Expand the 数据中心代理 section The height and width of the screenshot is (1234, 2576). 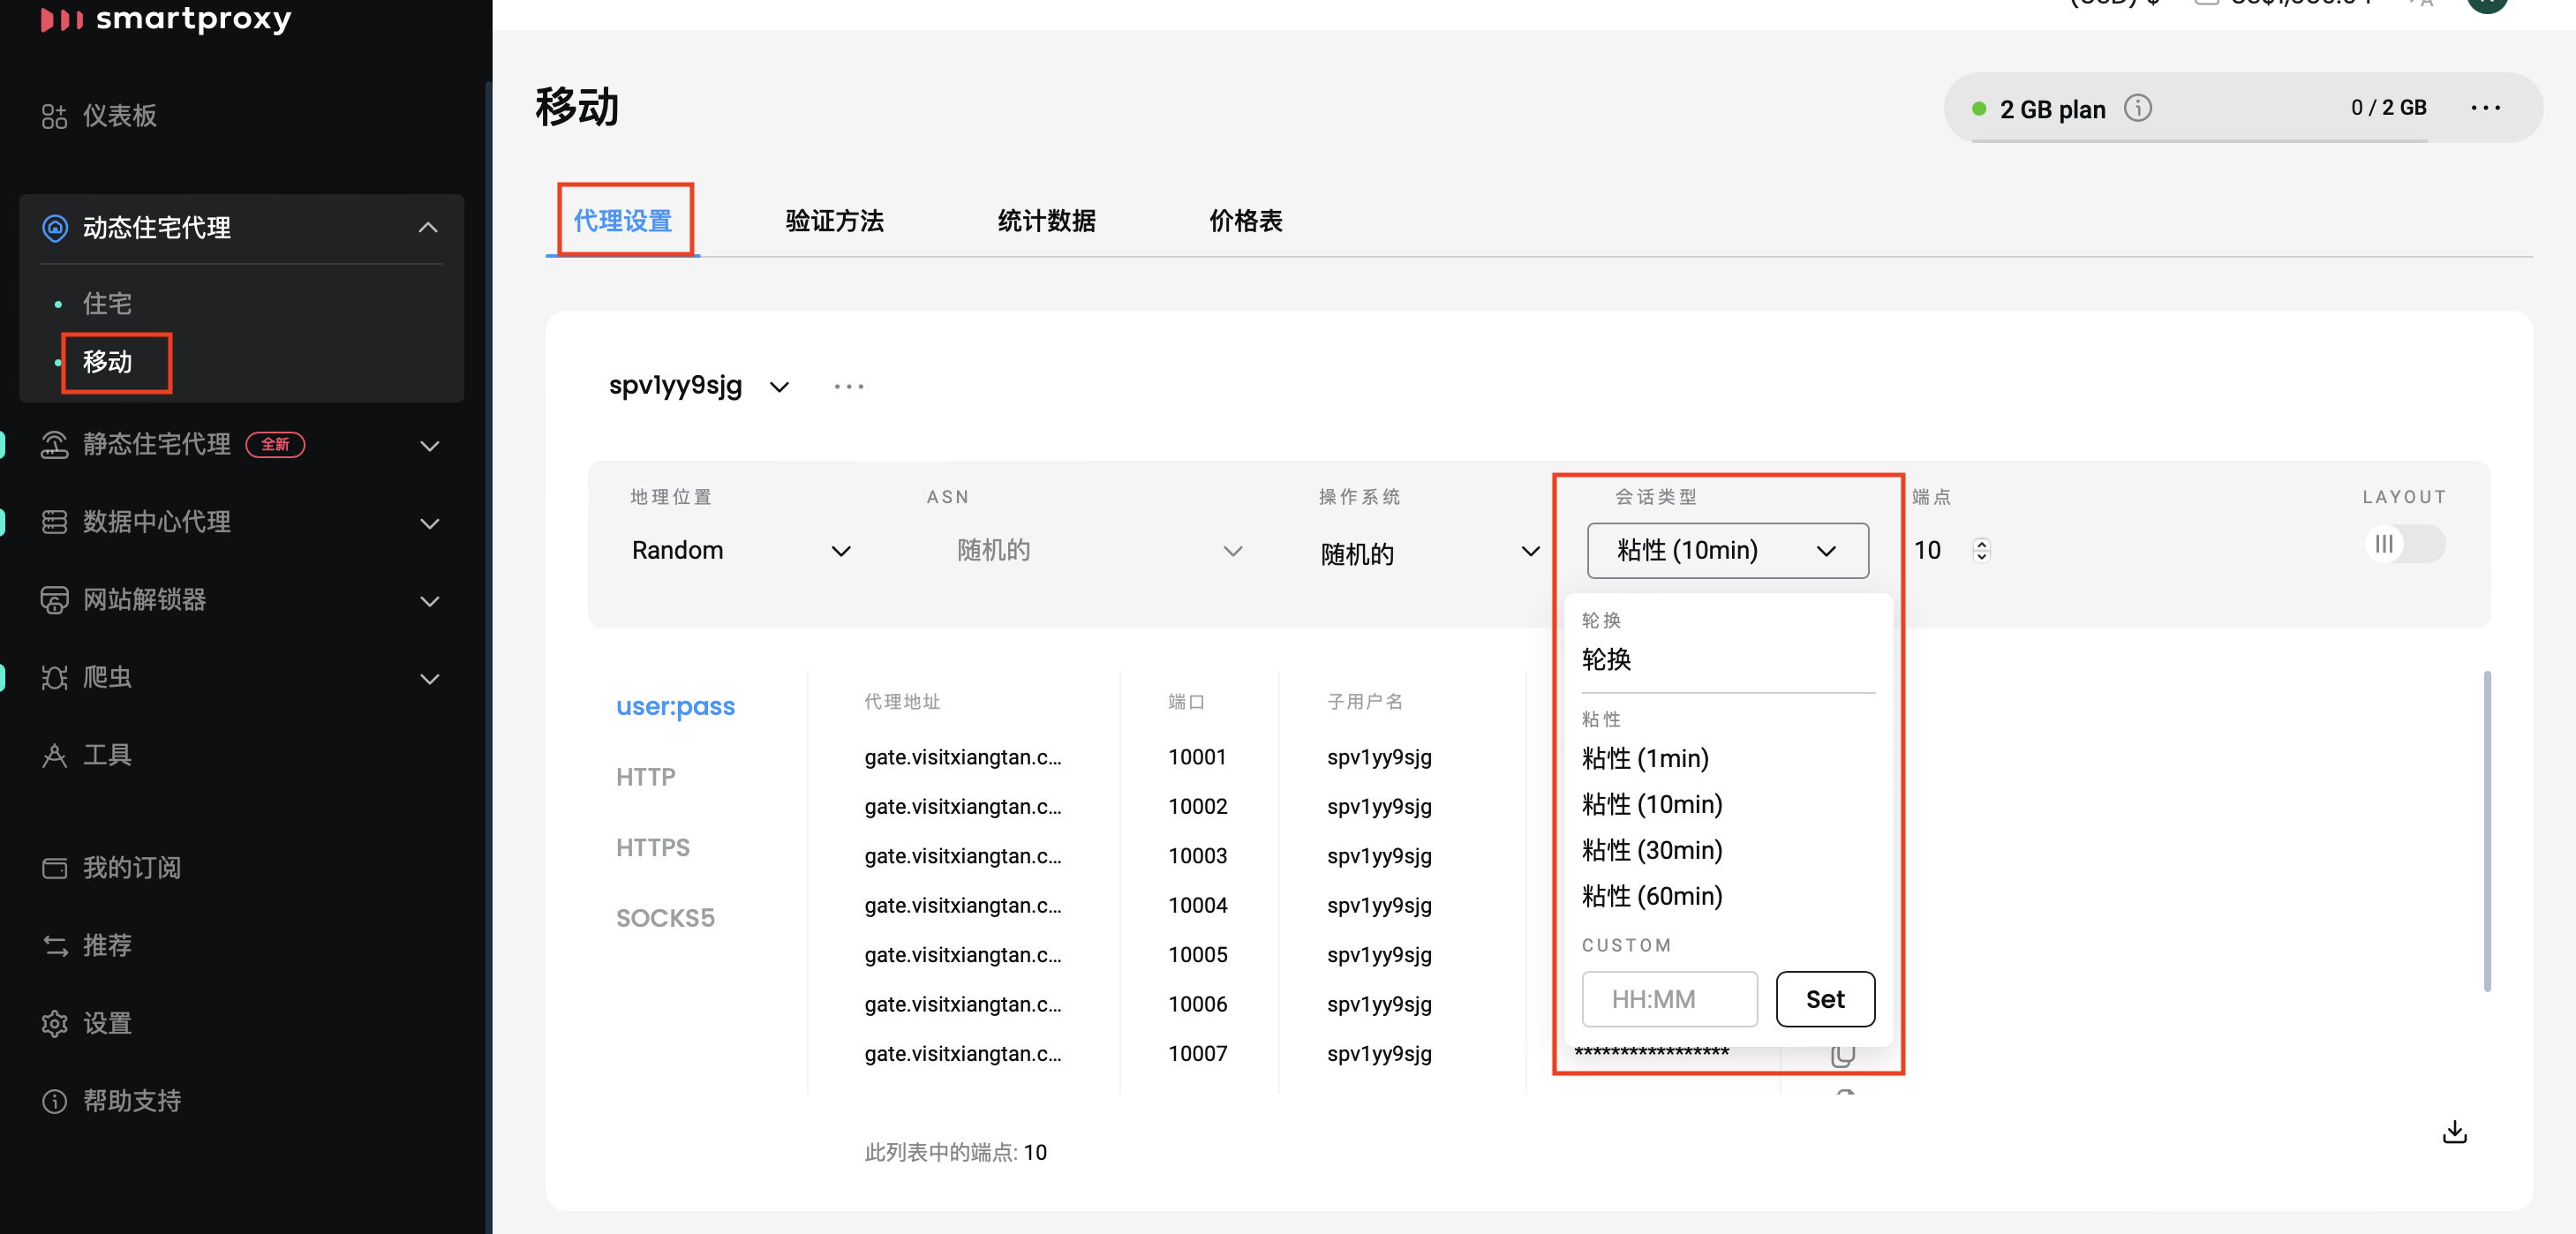pyautogui.click(x=430, y=524)
